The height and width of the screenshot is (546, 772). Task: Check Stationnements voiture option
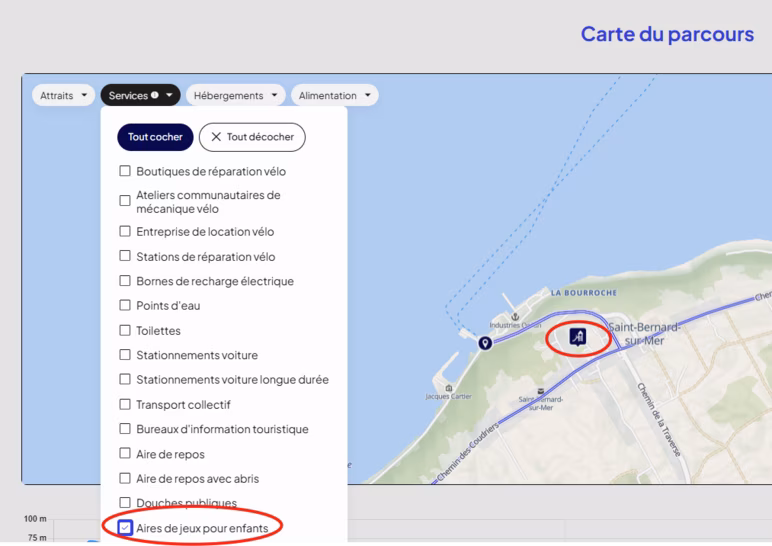[x=125, y=354]
